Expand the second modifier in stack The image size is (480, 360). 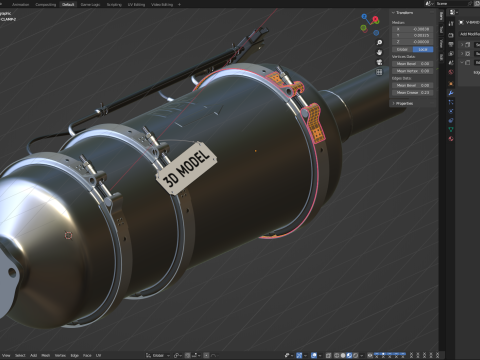(x=462, y=54)
